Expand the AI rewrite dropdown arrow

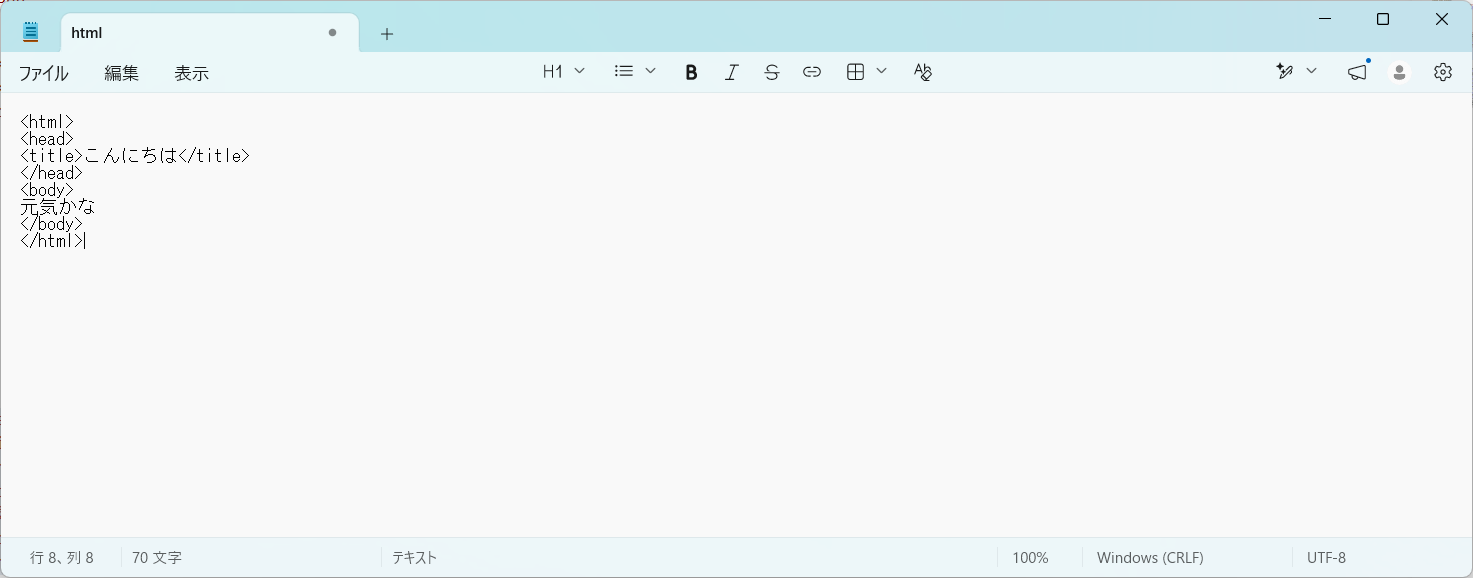click(x=1312, y=71)
